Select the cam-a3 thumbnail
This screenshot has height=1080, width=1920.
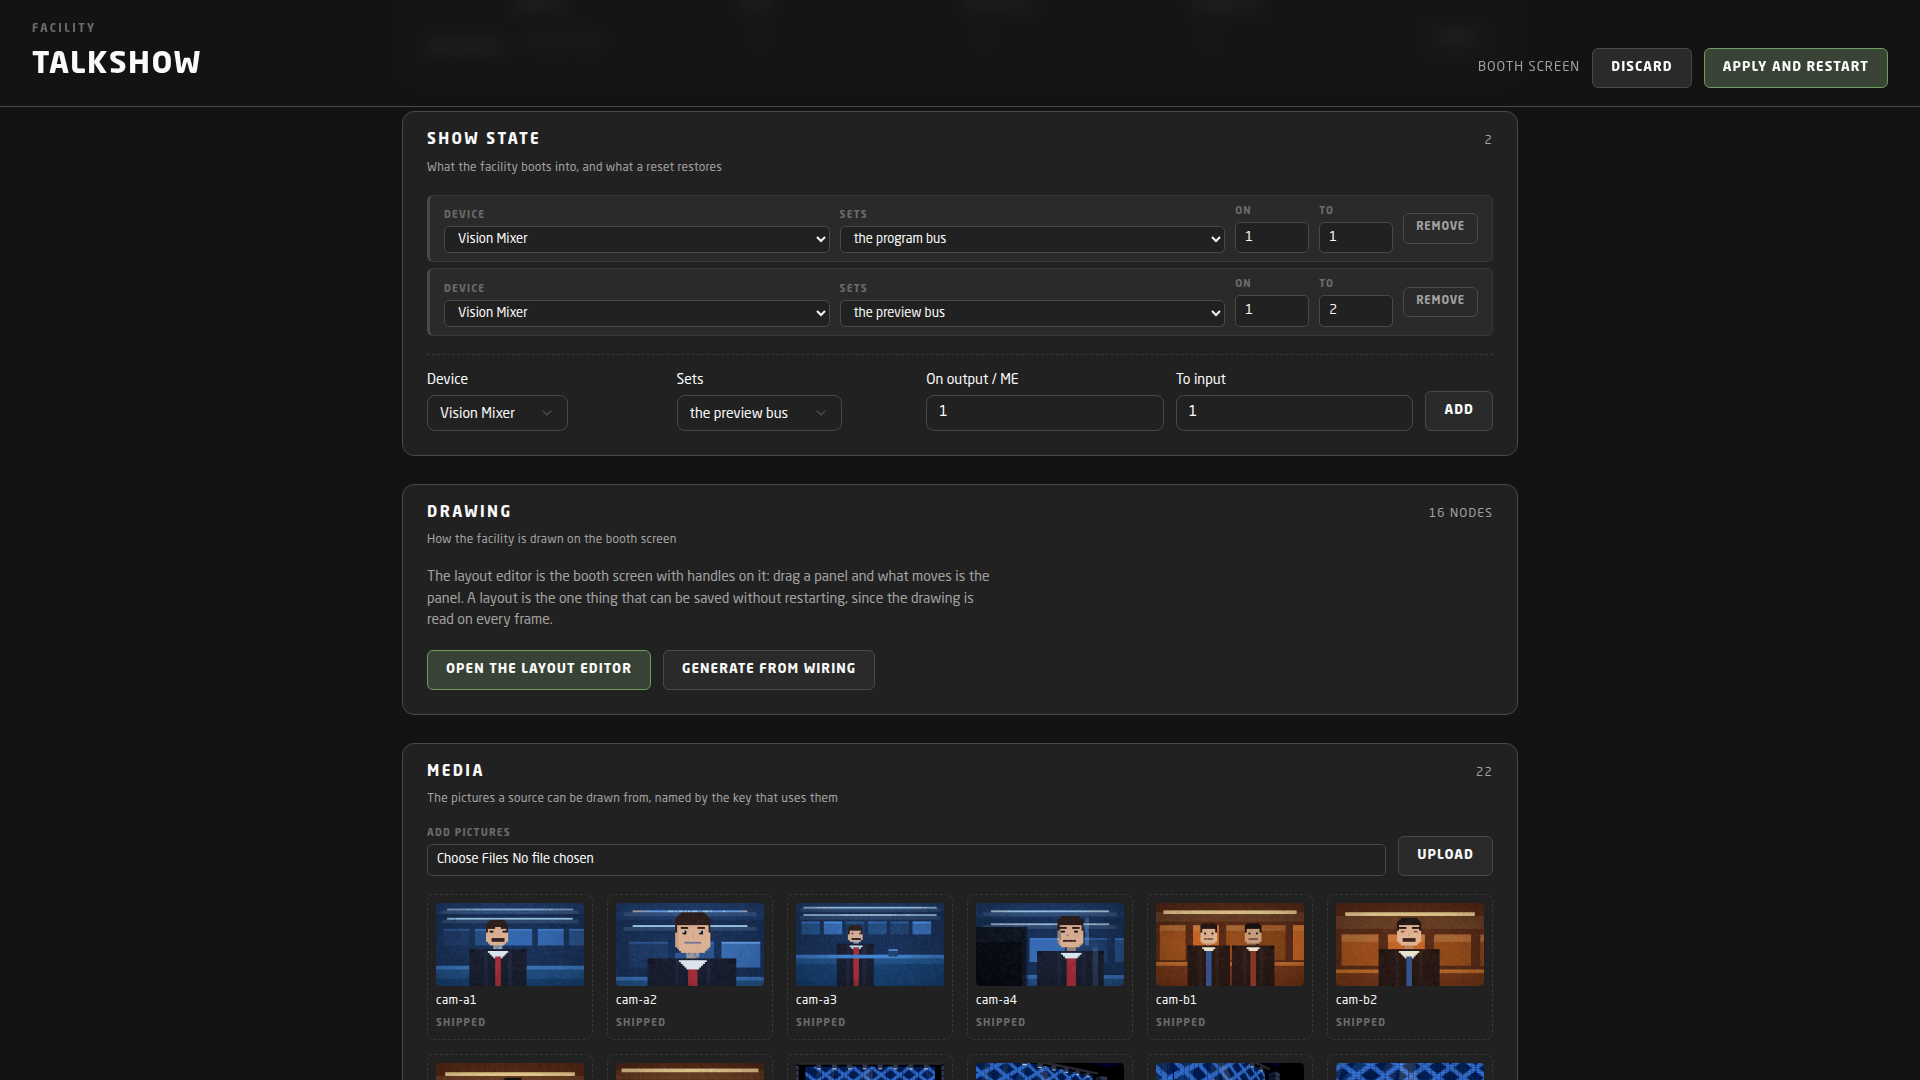(x=870, y=945)
